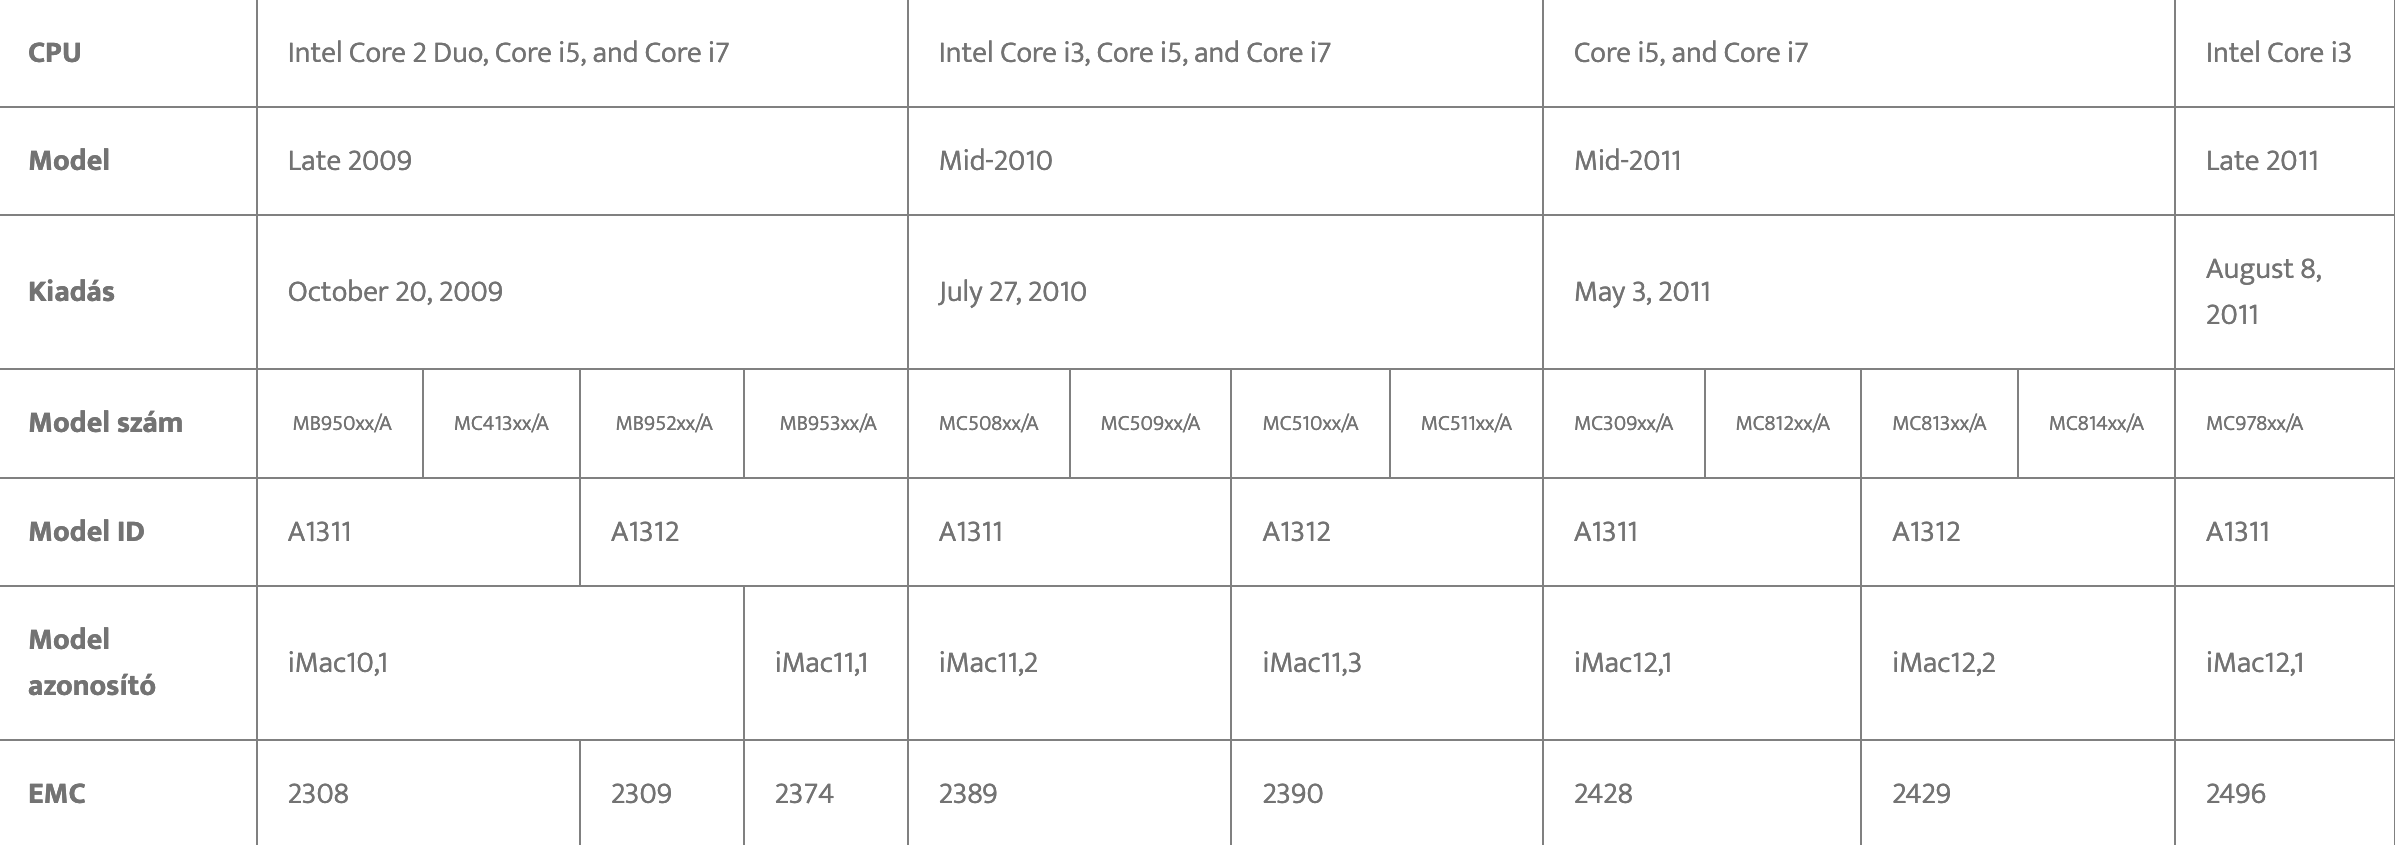This screenshot has height=845, width=2395.
Task: Click the iMac11,1 identifier cell
Action: (x=826, y=663)
